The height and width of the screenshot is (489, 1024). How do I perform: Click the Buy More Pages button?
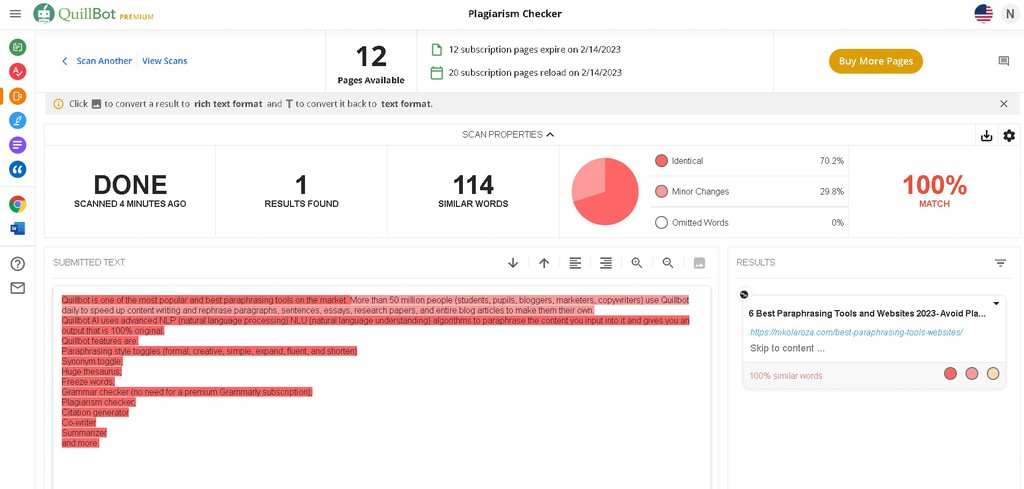coord(876,61)
